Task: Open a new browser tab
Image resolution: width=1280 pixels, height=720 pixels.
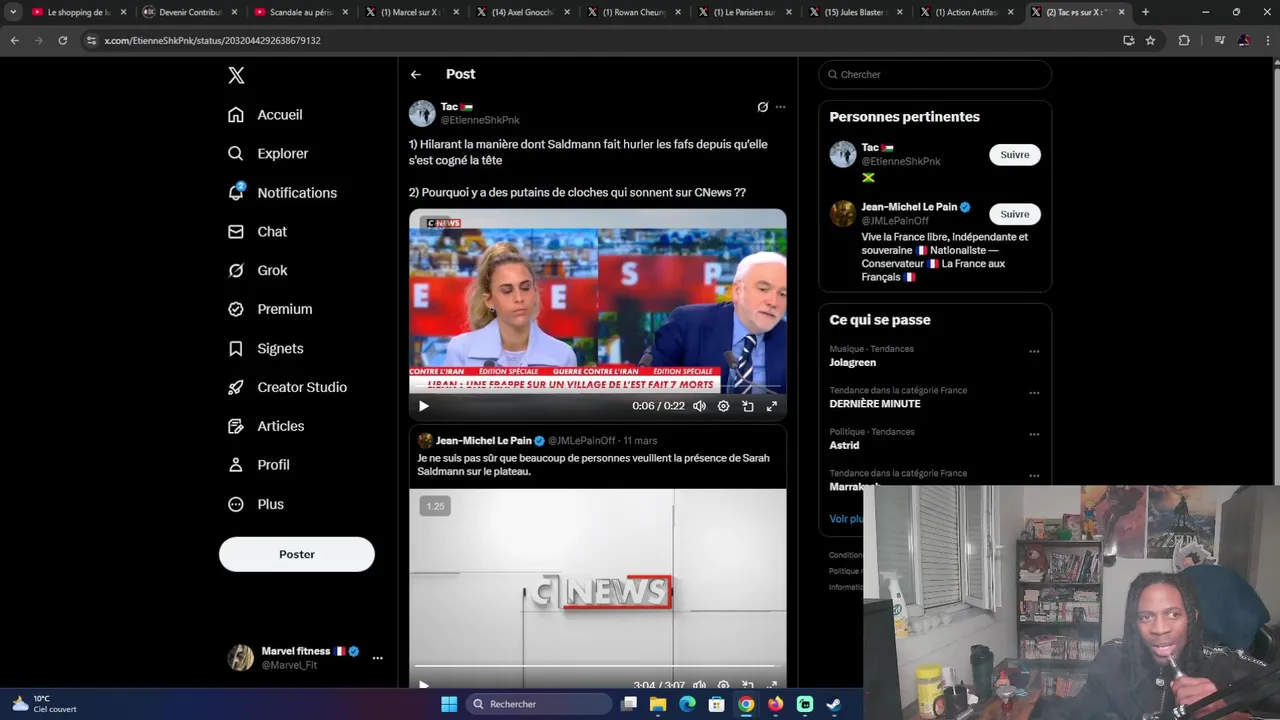Action: (x=1145, y=12)
